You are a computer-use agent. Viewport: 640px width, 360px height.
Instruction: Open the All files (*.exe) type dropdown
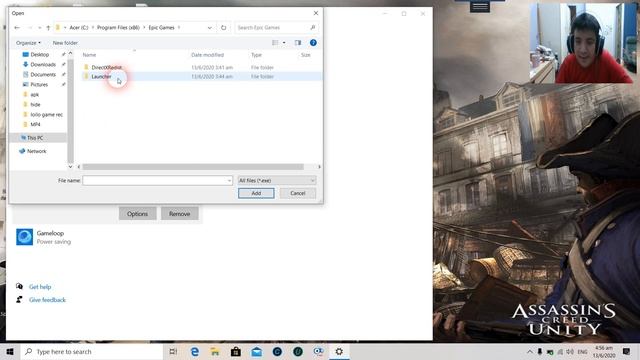click(x=277, y=180)
